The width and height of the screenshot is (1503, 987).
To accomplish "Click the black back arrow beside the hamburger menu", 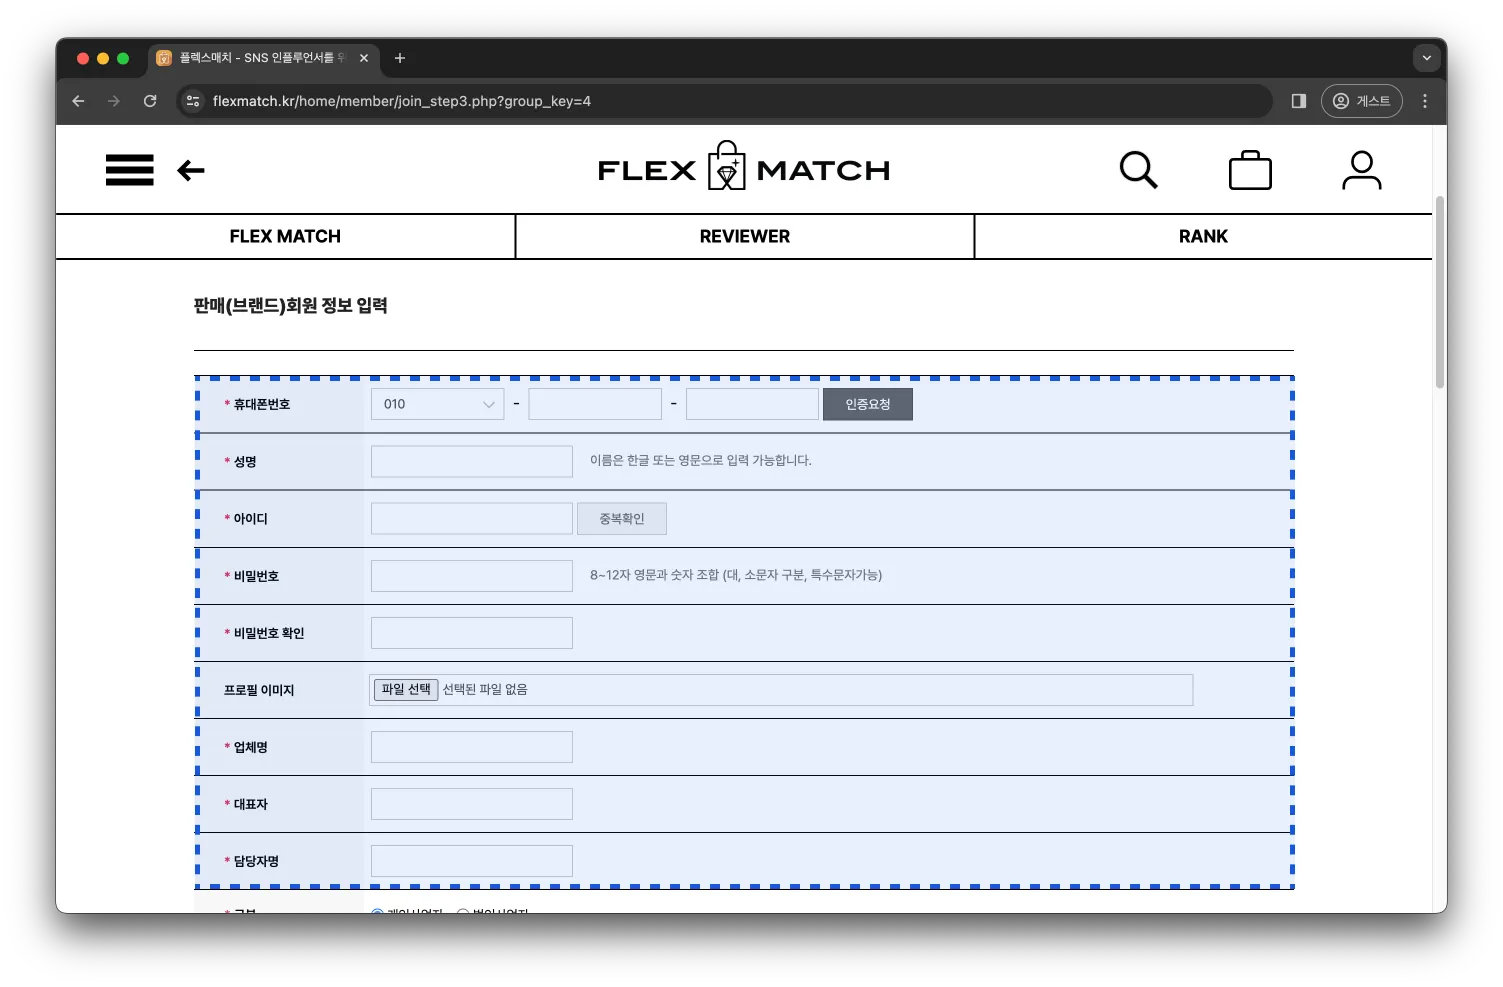I will 191,171.
